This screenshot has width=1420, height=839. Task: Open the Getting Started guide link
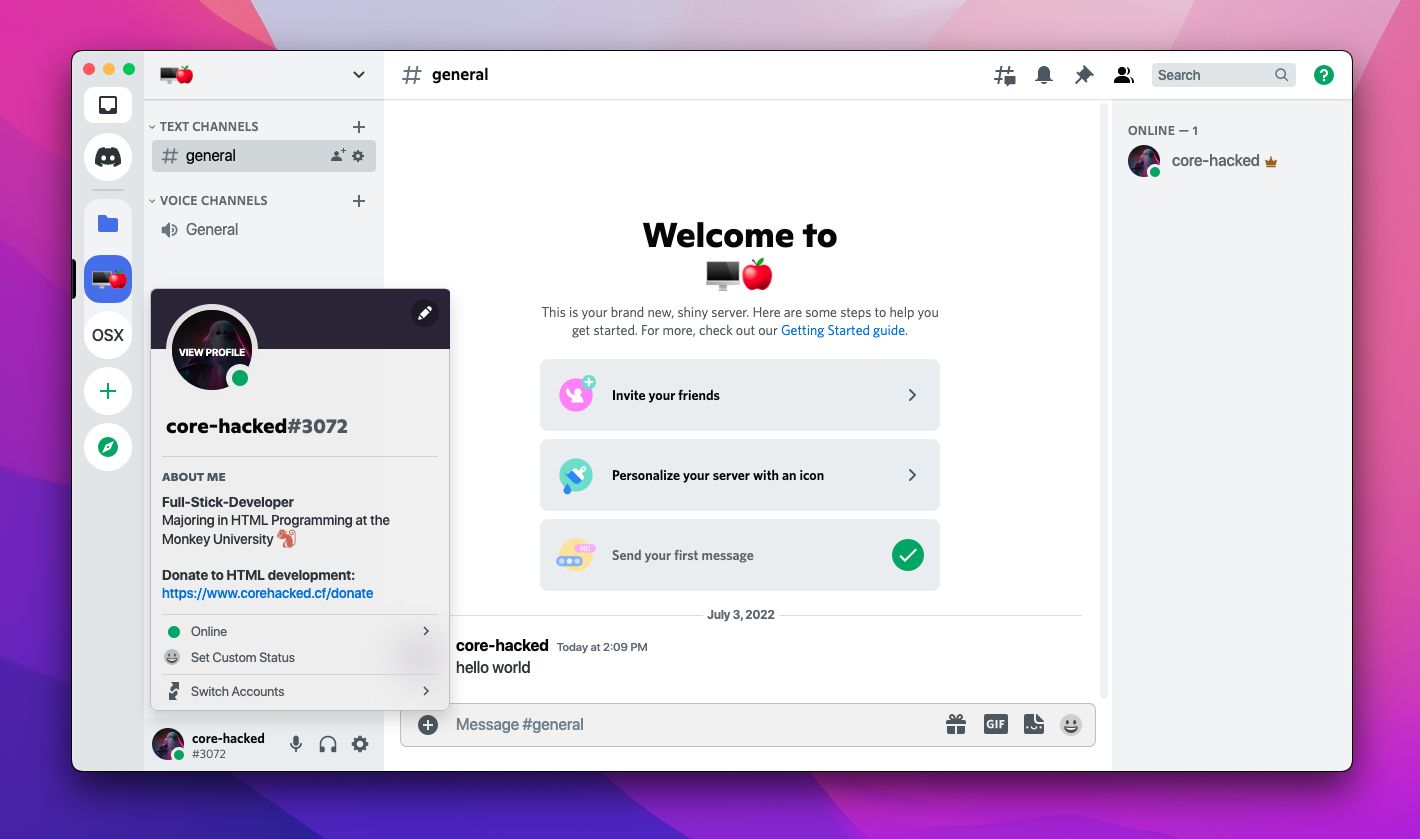[843, 331]
